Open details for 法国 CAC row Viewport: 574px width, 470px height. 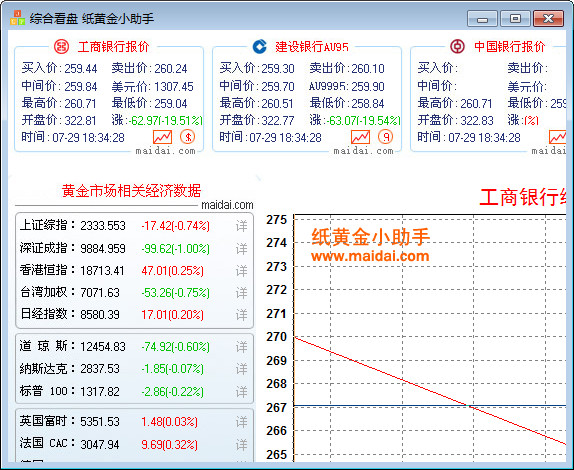click(242, 445)
